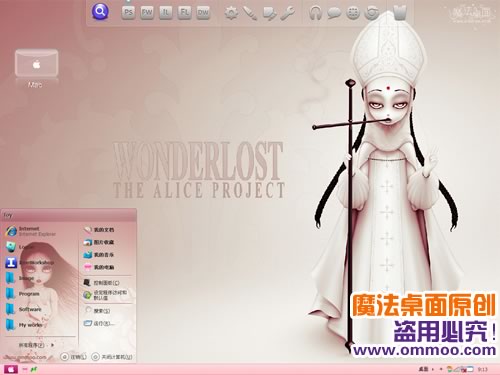Click the apple Start button on taskbar

[x=11, y=369]
